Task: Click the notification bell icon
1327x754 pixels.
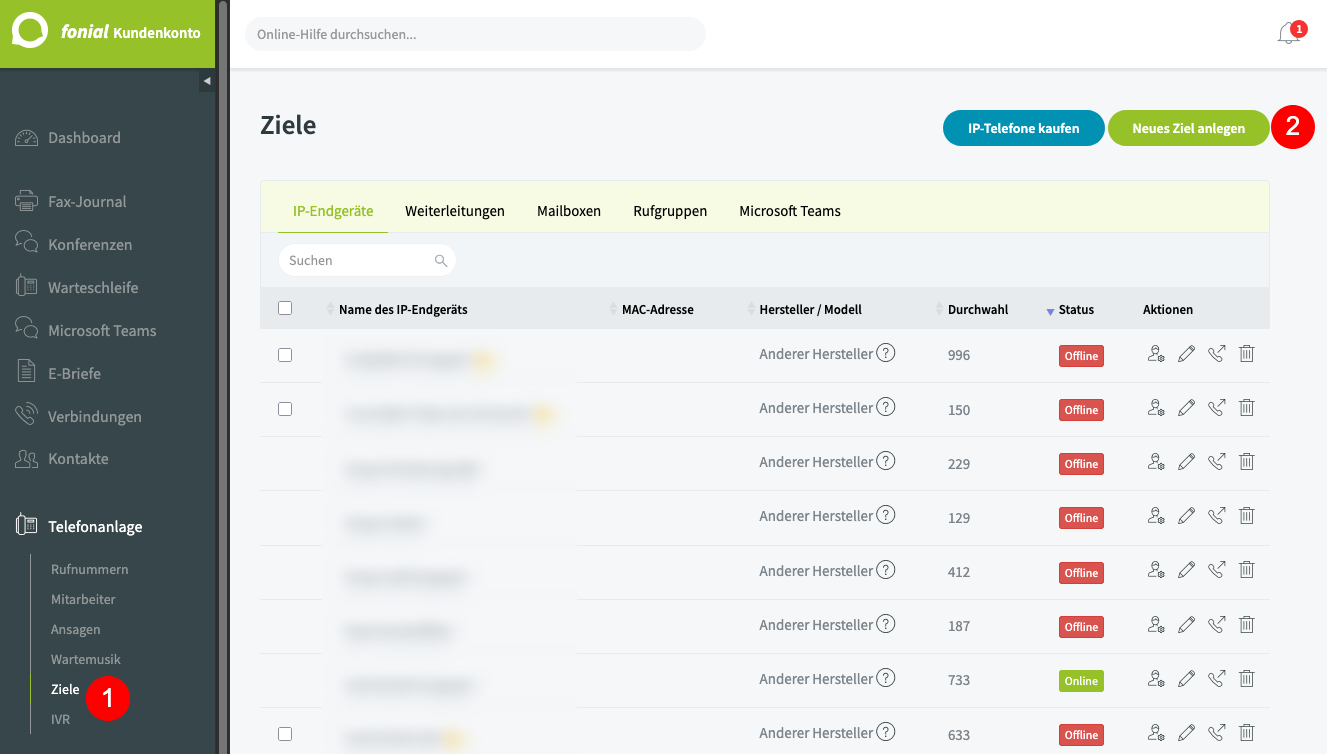Action: (x=1288, y=34)
